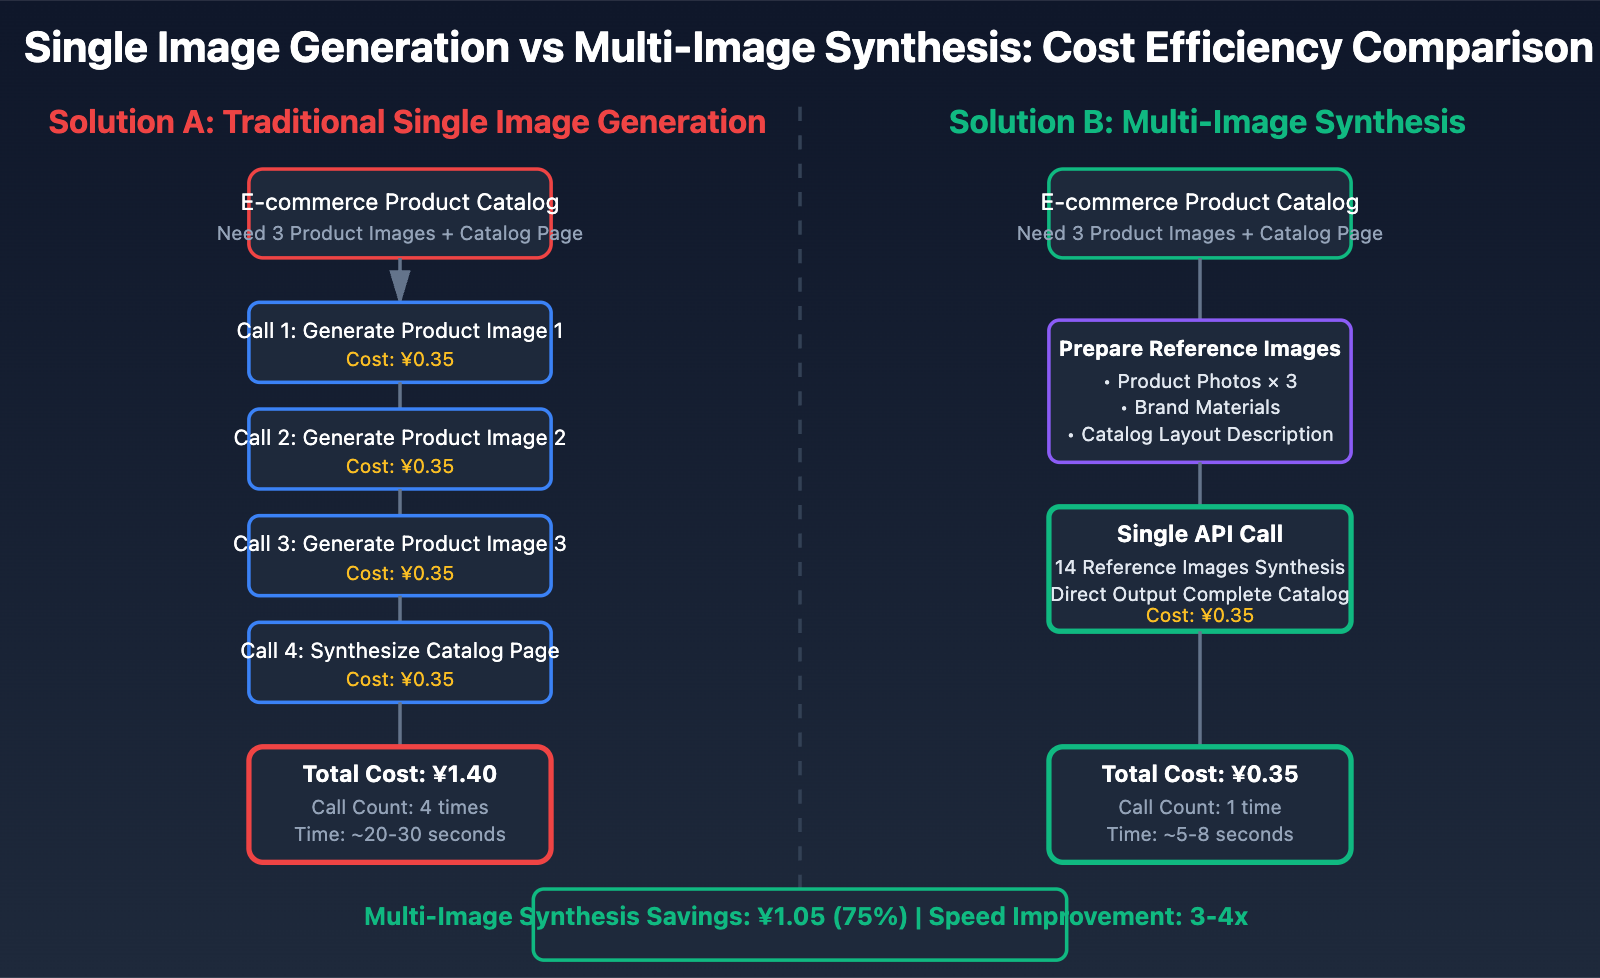Image resolution: width=1600 pixels, height=978 pixels.
Task: Click the Multi-Image Synthesis Savings banner
Action: point(799,916)
